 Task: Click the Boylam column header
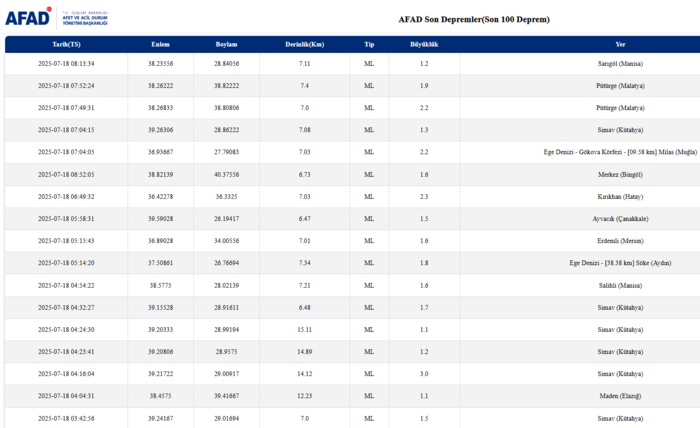tap(227, 45)
